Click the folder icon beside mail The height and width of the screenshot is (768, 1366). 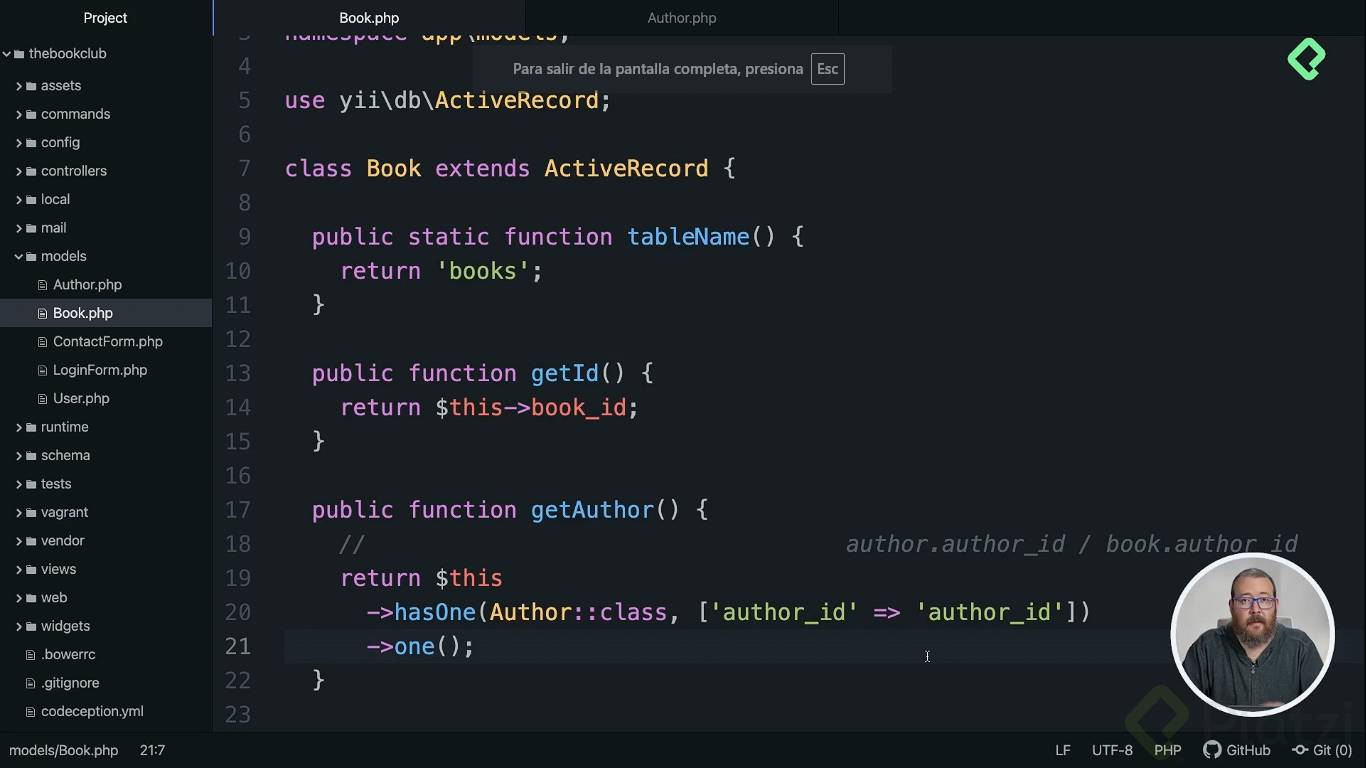(x=31, y=228)
